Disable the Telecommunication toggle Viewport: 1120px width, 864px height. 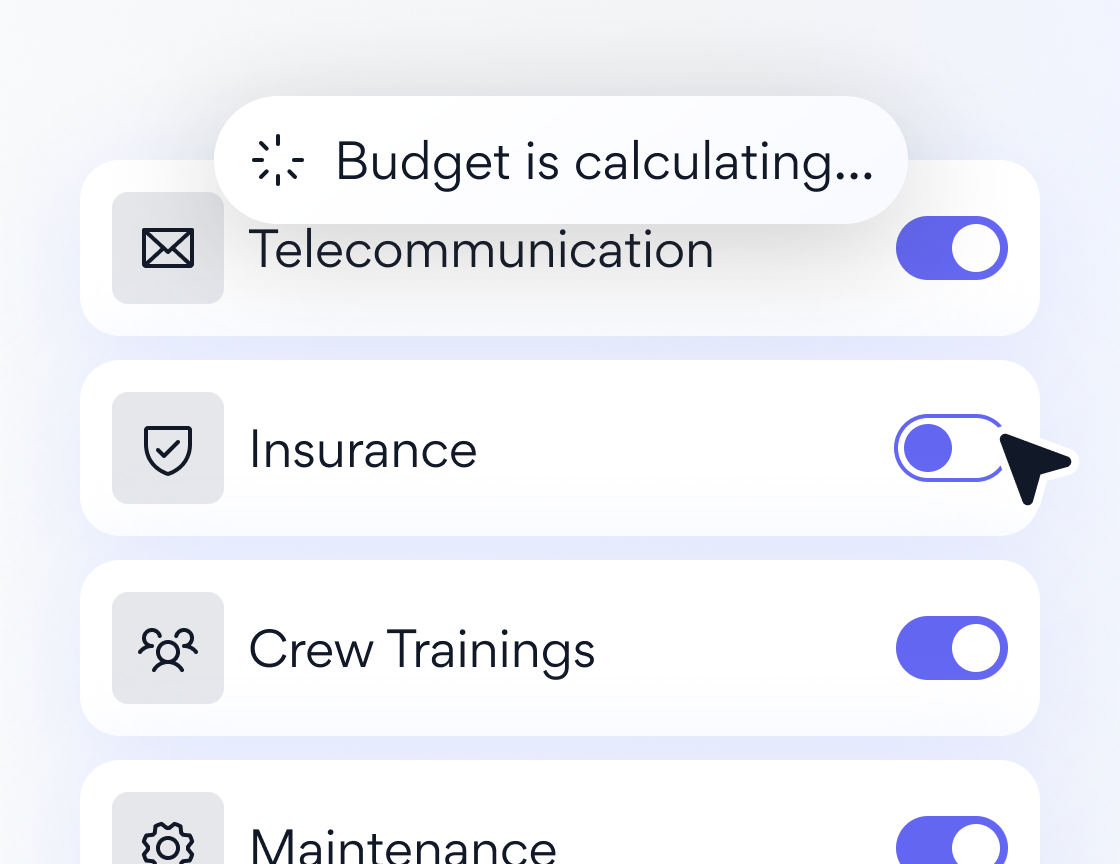[x=951, y=248]
